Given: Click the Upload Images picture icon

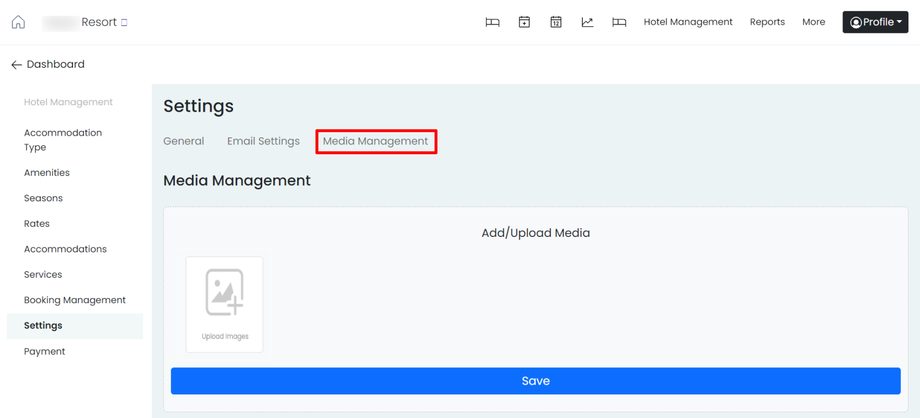Looking at the screenshot, I should pos(225,293).
